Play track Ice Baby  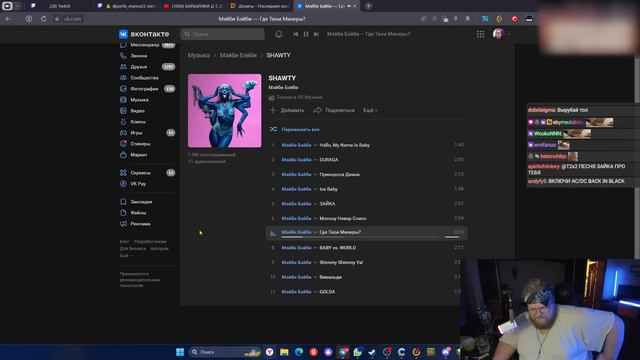click(x=367, y=189)
